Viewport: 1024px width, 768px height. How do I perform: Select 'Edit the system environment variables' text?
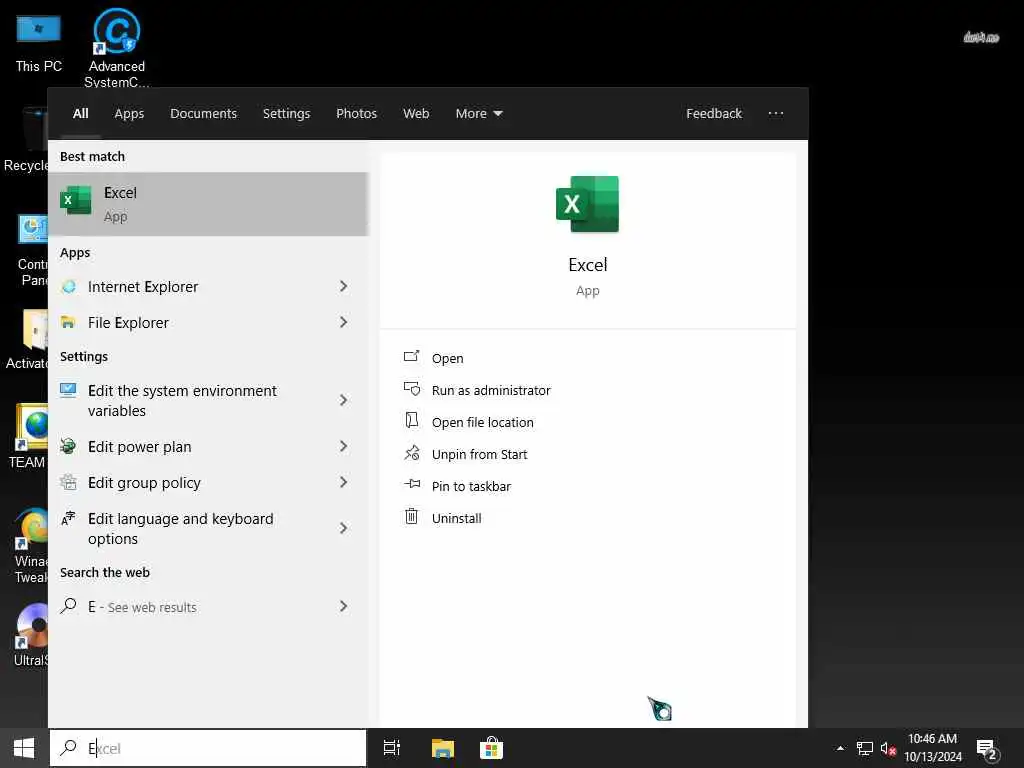[182, 400]
